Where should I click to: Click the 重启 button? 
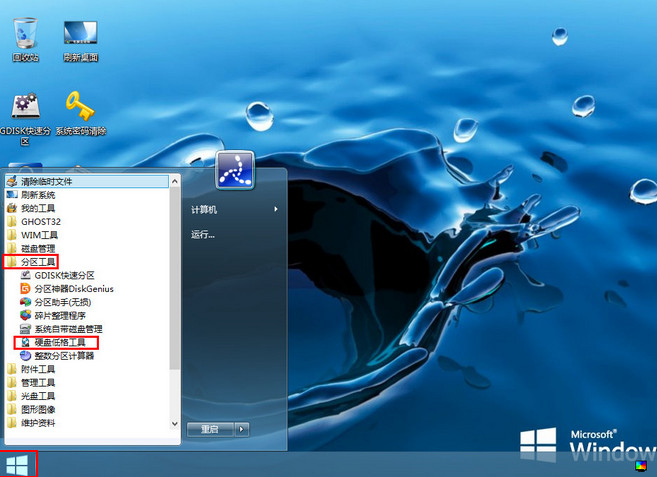[210, 429]
